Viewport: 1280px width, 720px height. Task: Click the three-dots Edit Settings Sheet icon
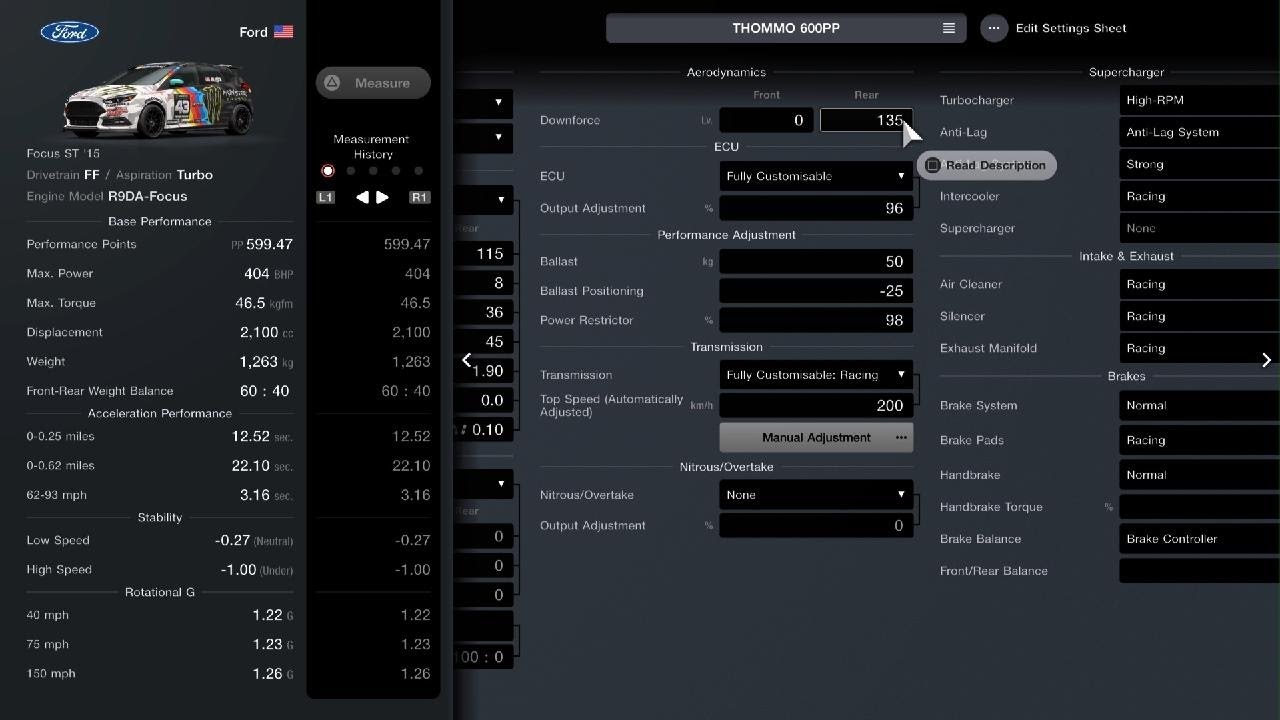[994, 28]
